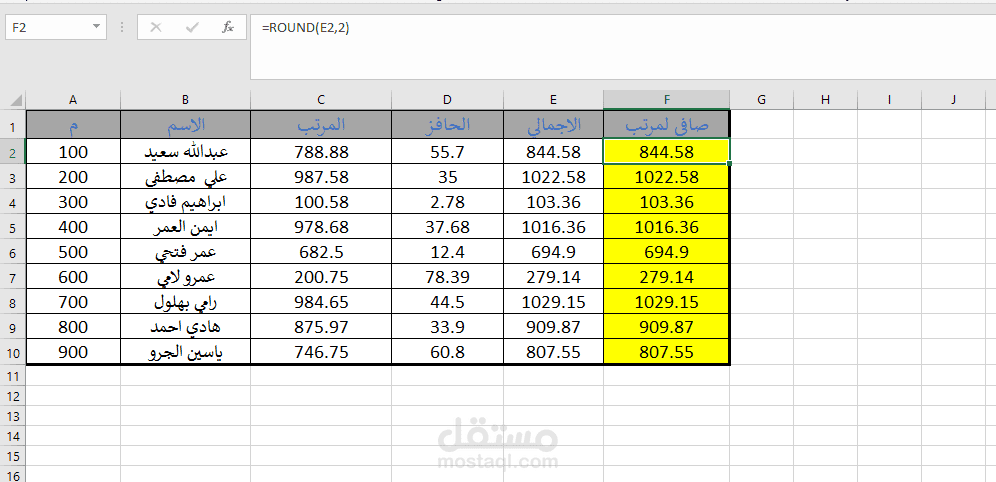Viewport: 996px width, 482px height.
Task: Select row 5 header
Action: click(13, 227)
